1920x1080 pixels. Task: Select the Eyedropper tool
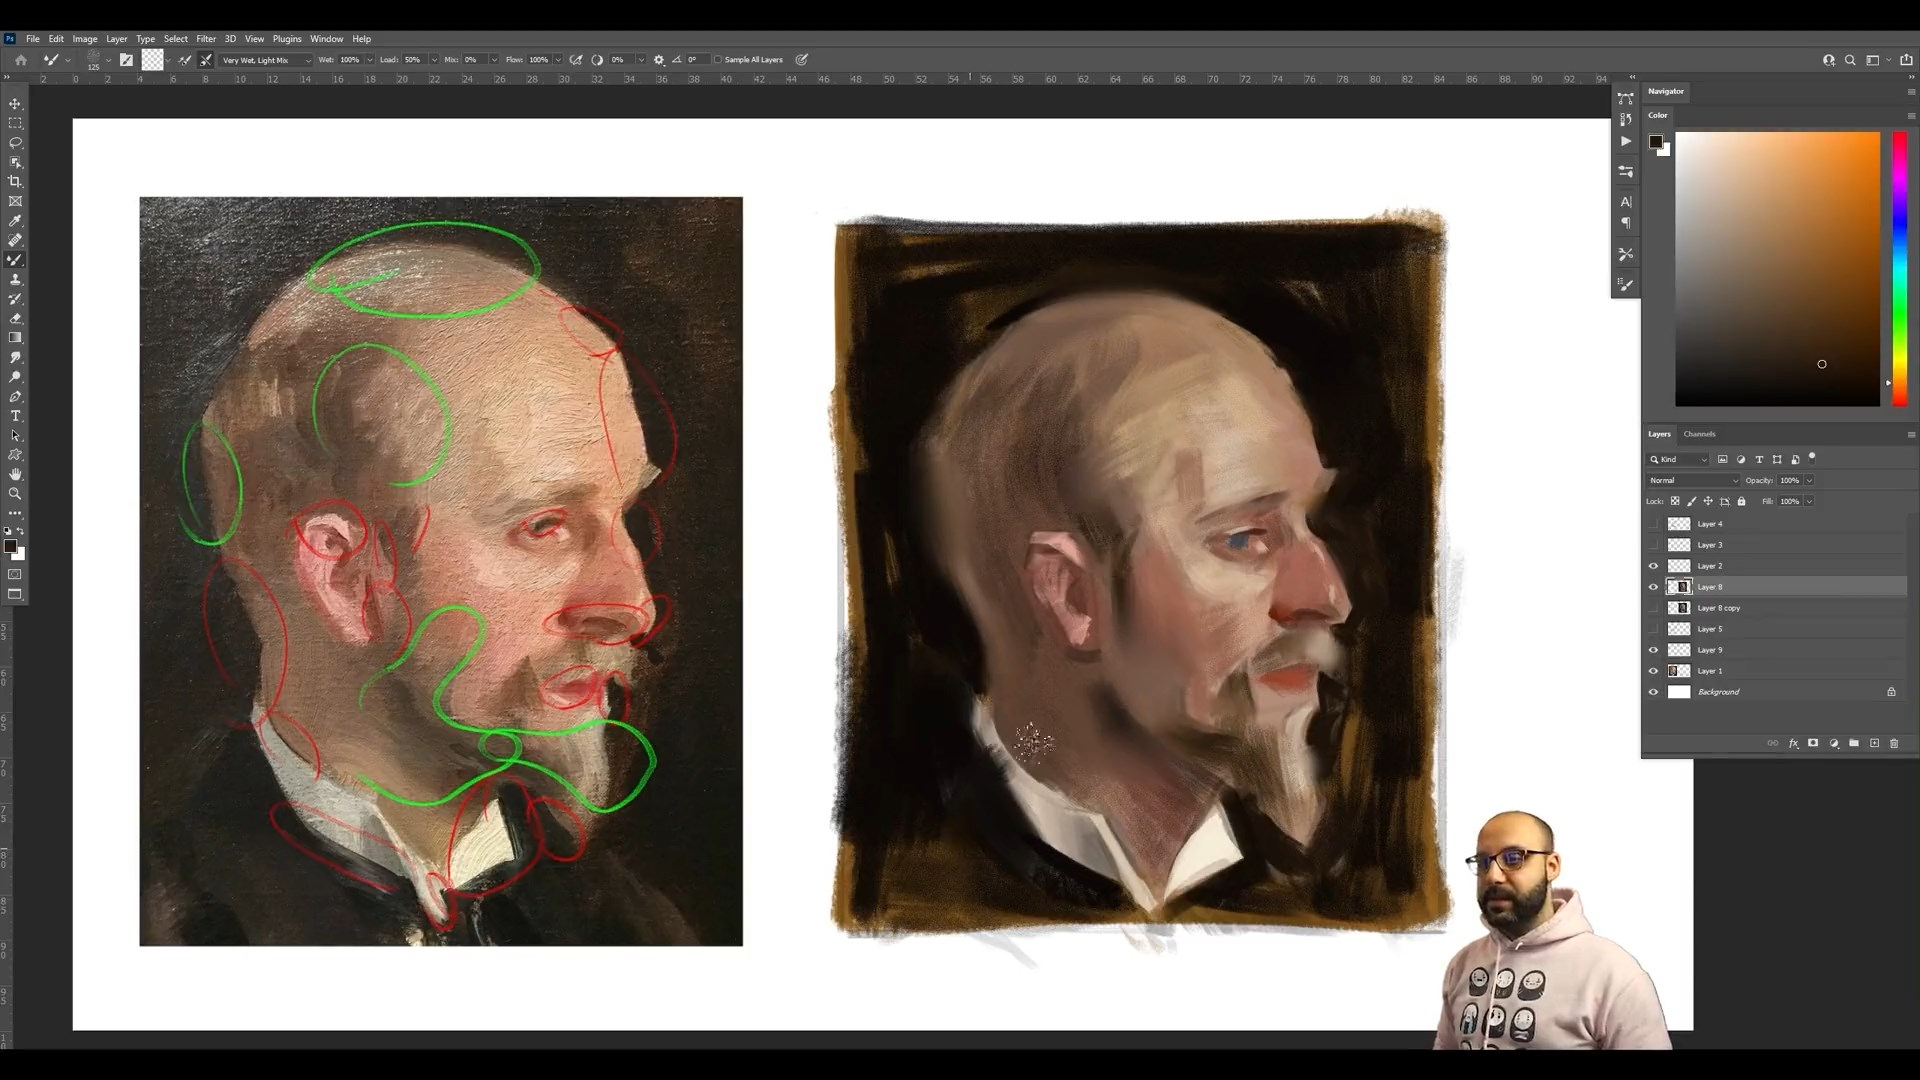15,221
